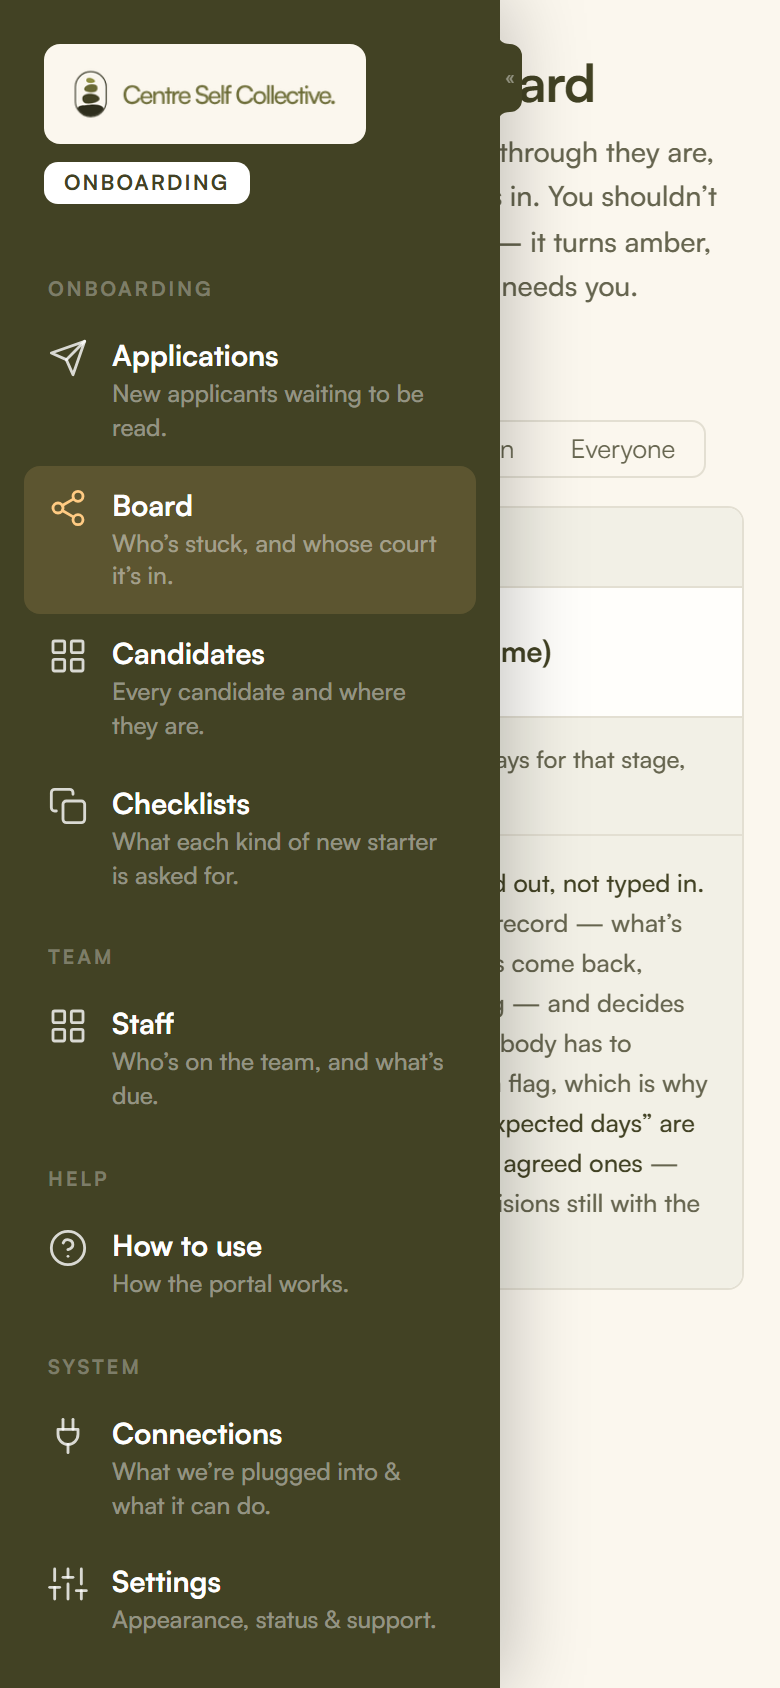
Task: Click the Board share-nodes icon
Action: click(68, 508)
